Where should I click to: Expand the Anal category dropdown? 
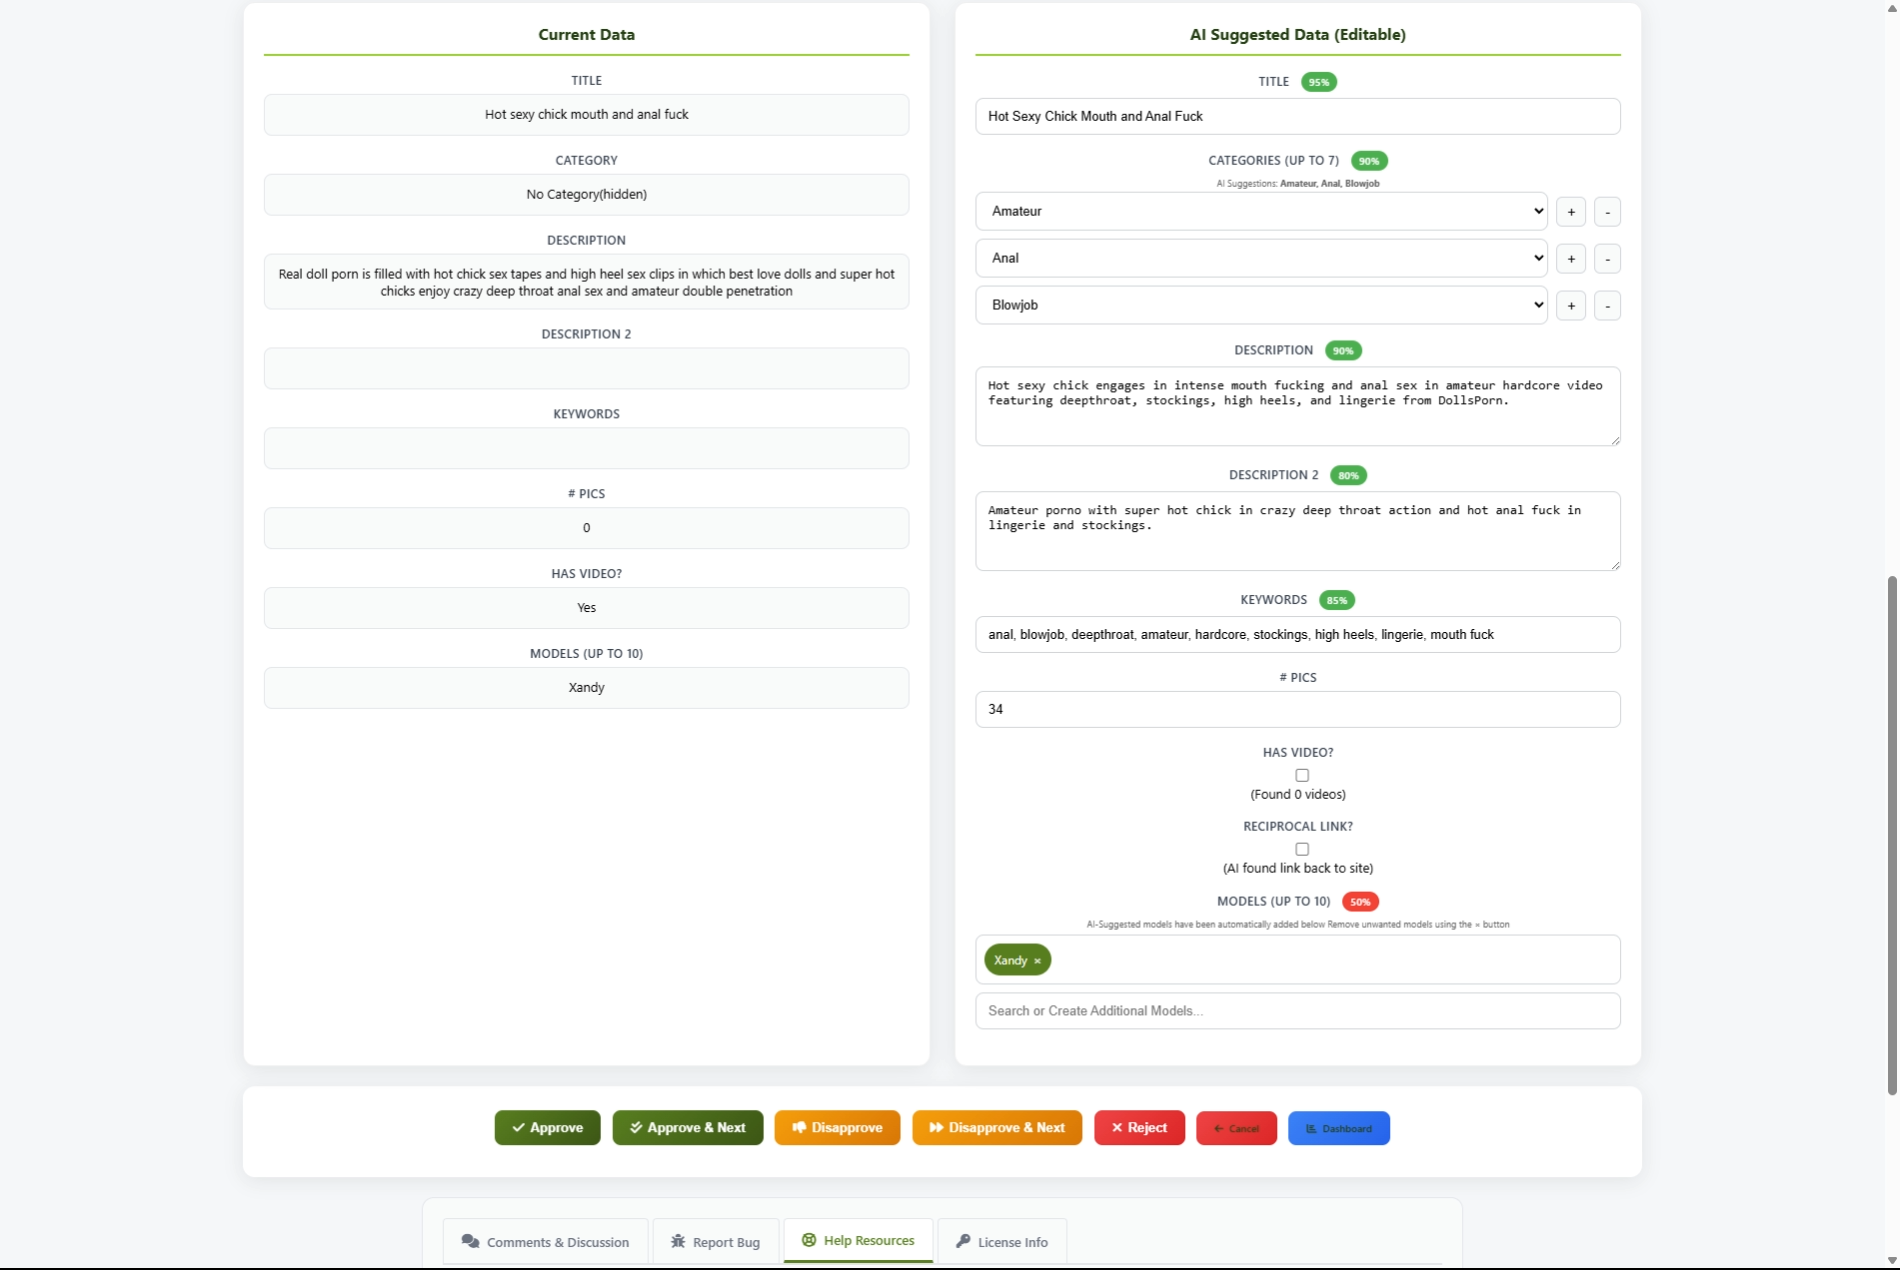(1260, 259)
